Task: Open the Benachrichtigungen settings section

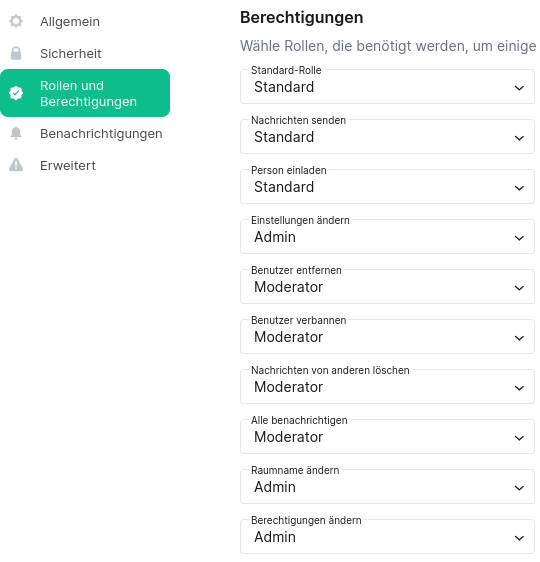Action: (85, 133)
